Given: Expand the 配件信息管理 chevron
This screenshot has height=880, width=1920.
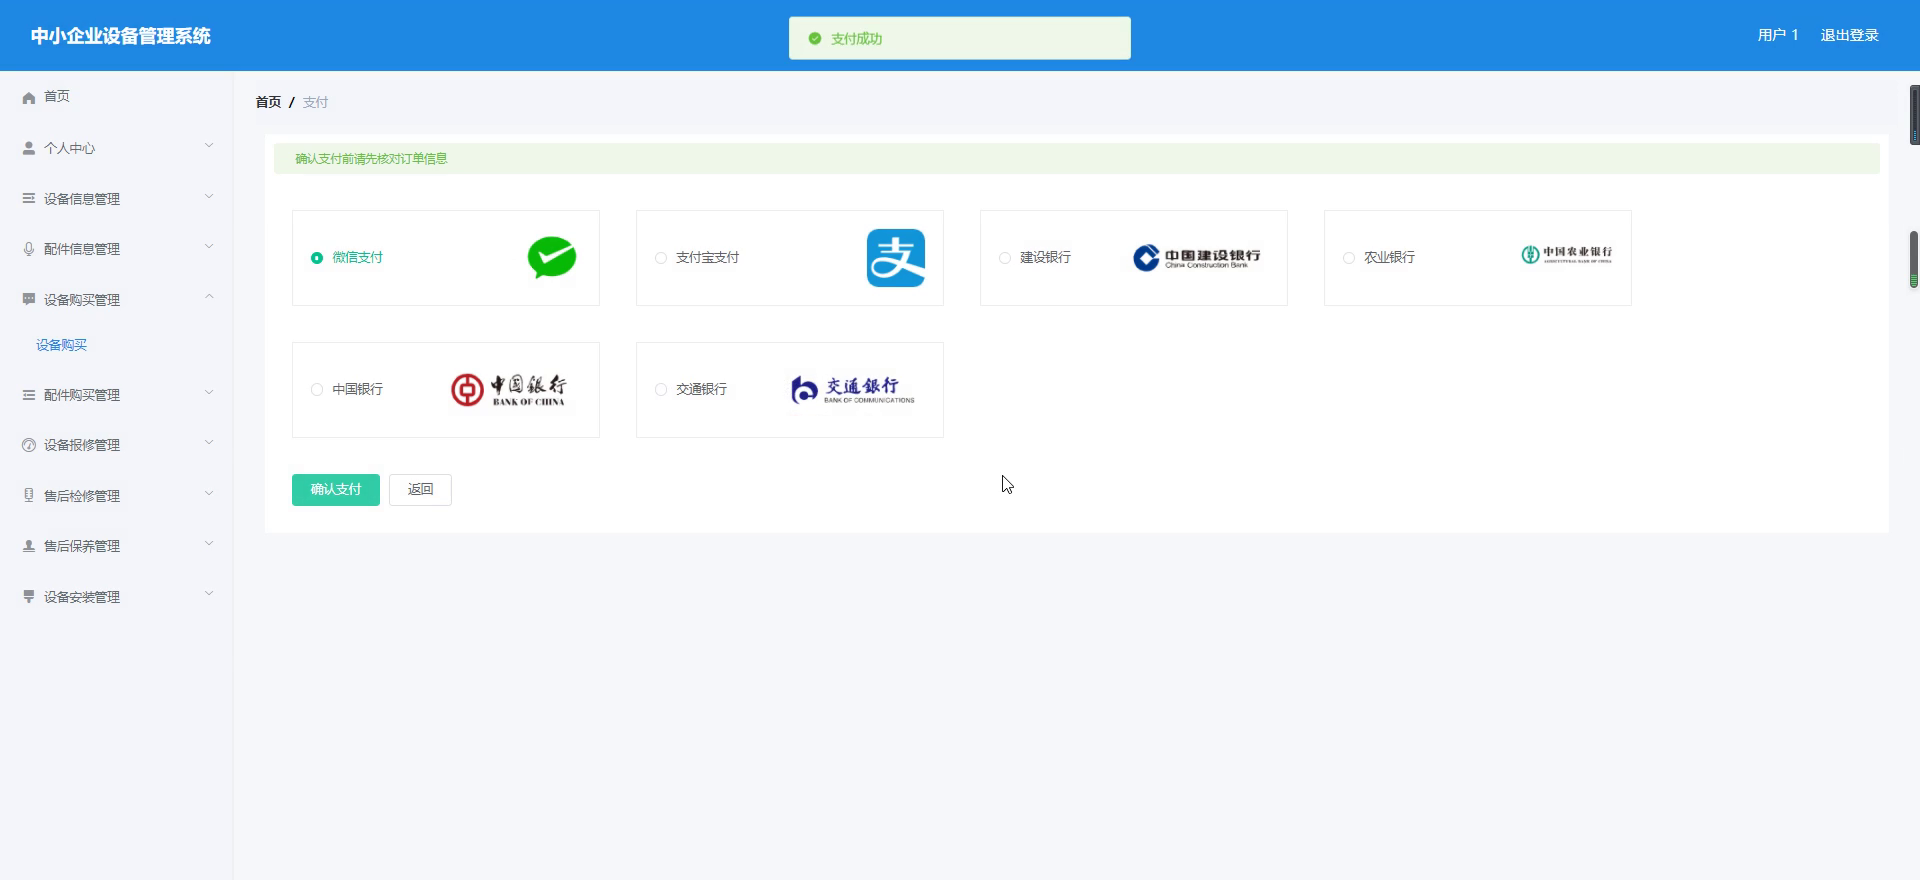Looking at the screenshot, I should [209, 247].
